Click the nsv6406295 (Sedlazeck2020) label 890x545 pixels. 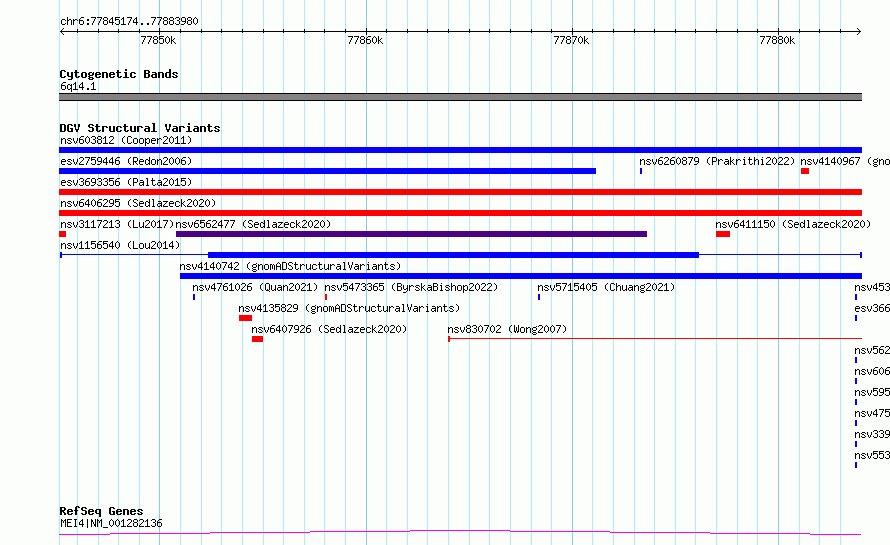point(138,203)
